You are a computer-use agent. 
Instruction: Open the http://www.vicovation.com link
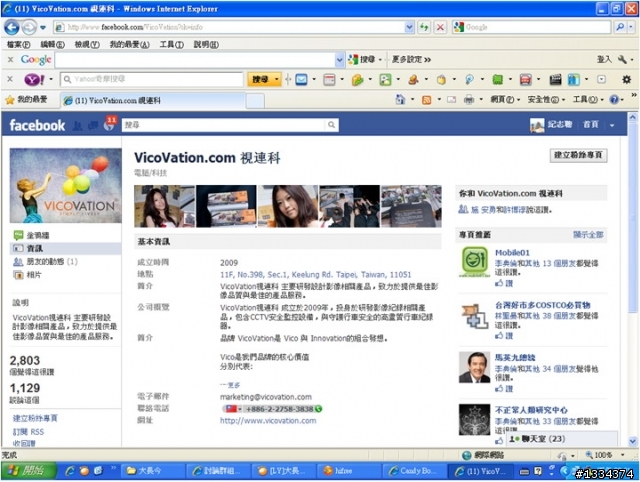[x=268, y=420]
